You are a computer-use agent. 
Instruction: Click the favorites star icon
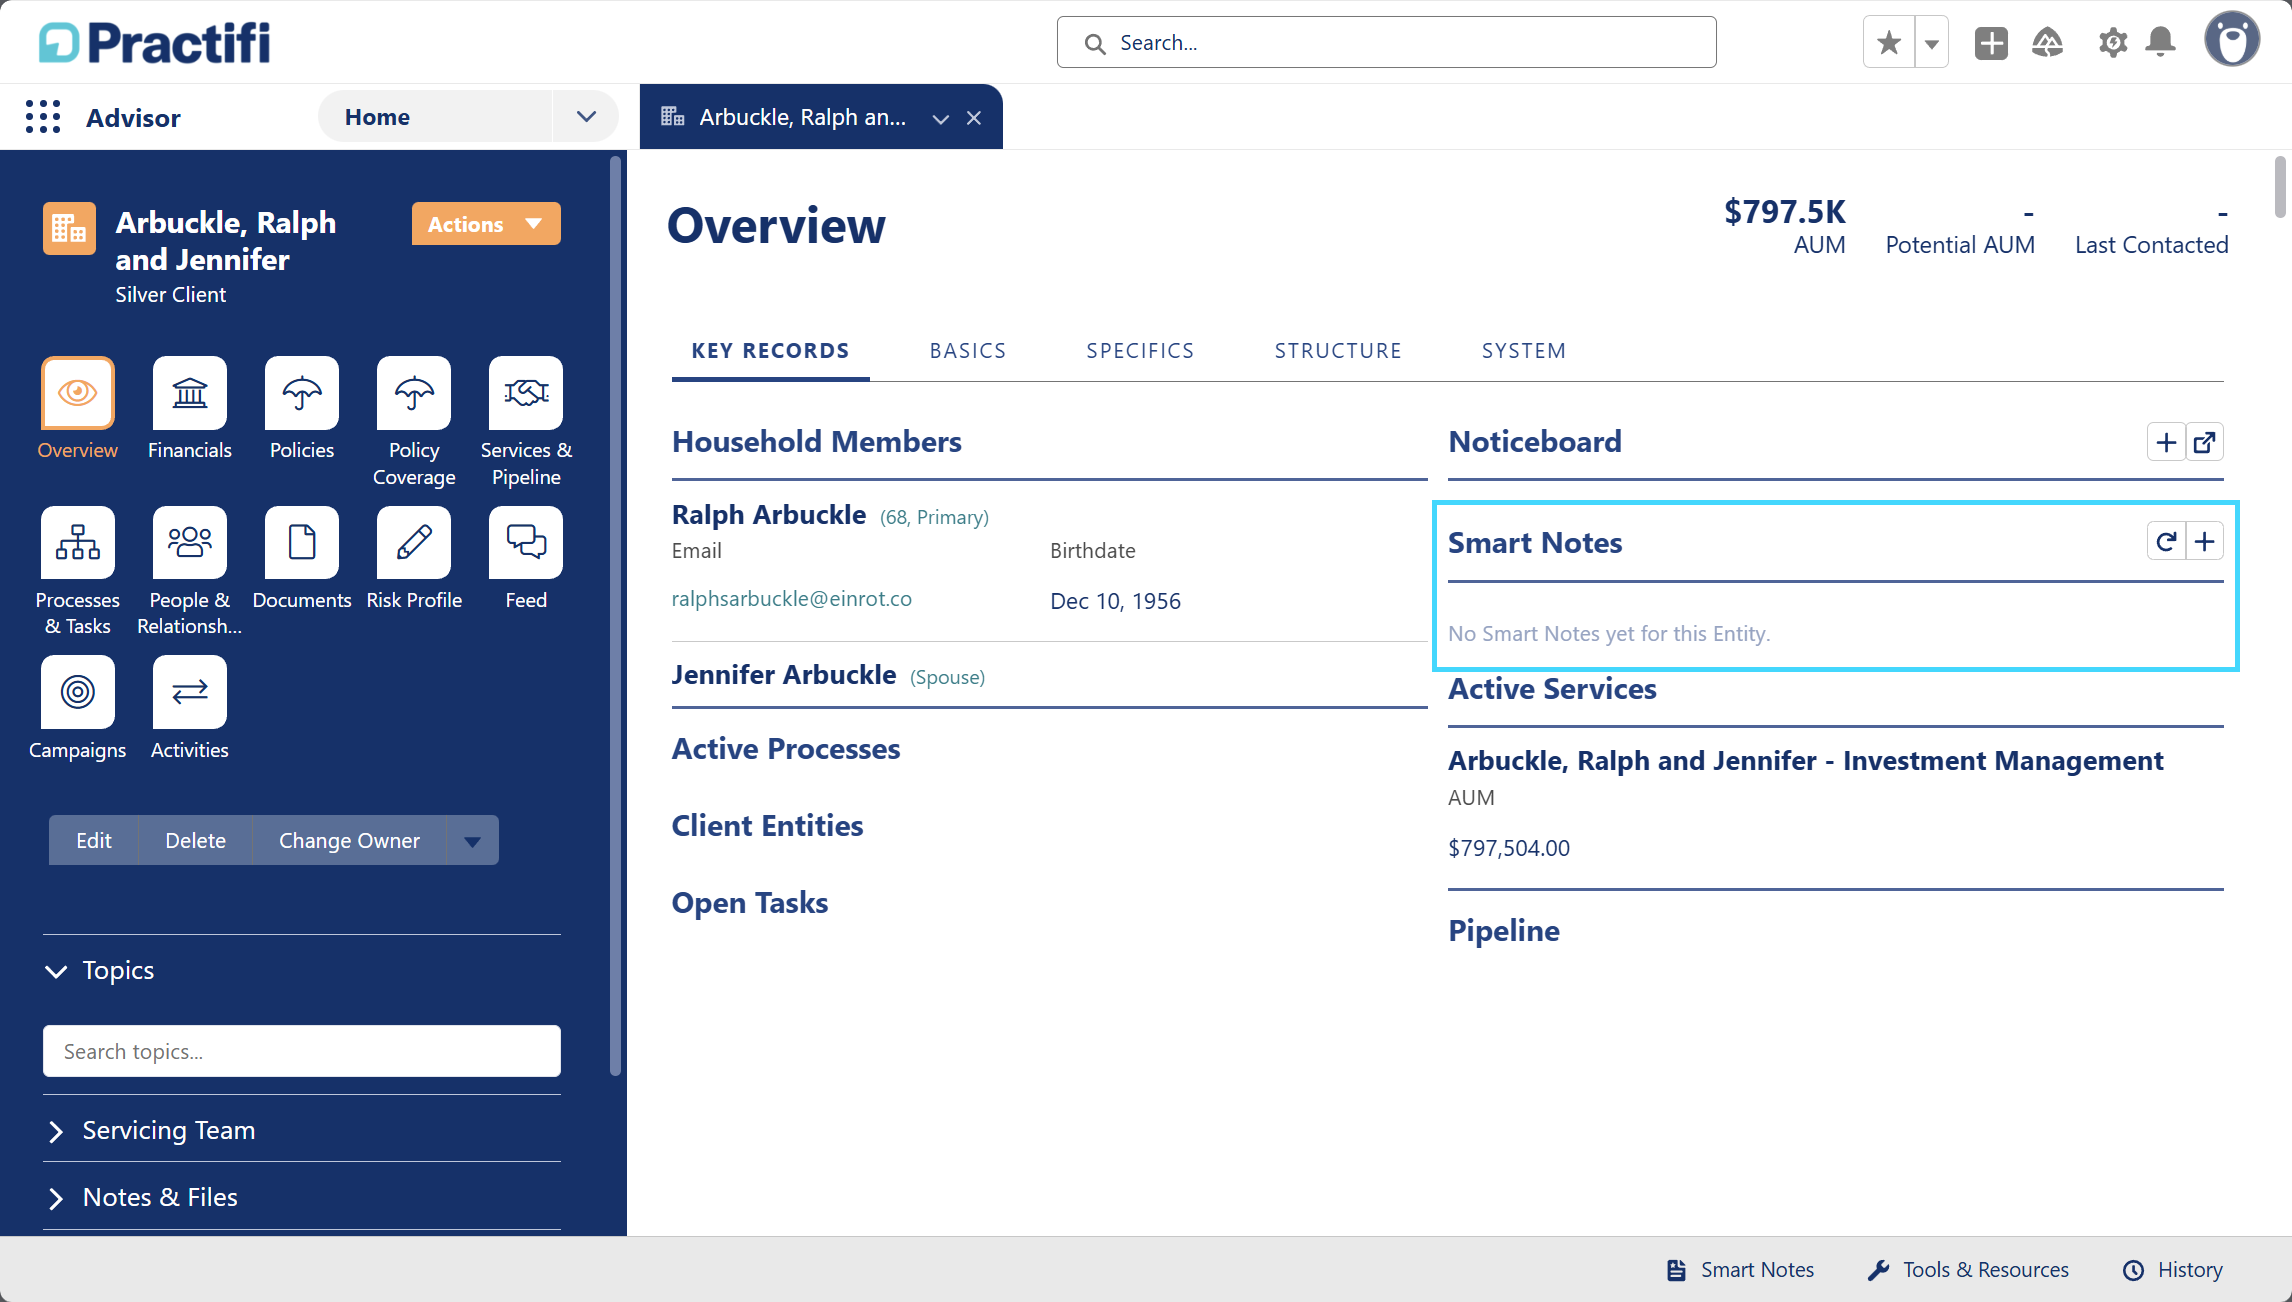[x=1889, y=42]
